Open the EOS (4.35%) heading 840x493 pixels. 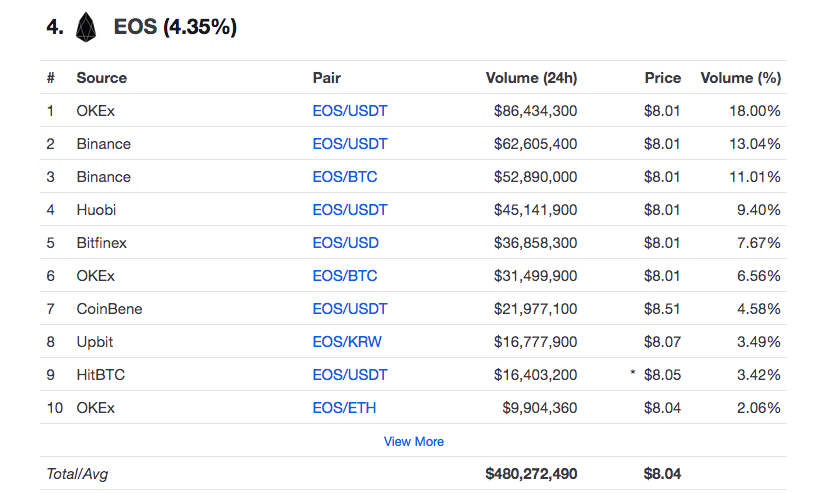click(x=175, y=27)
